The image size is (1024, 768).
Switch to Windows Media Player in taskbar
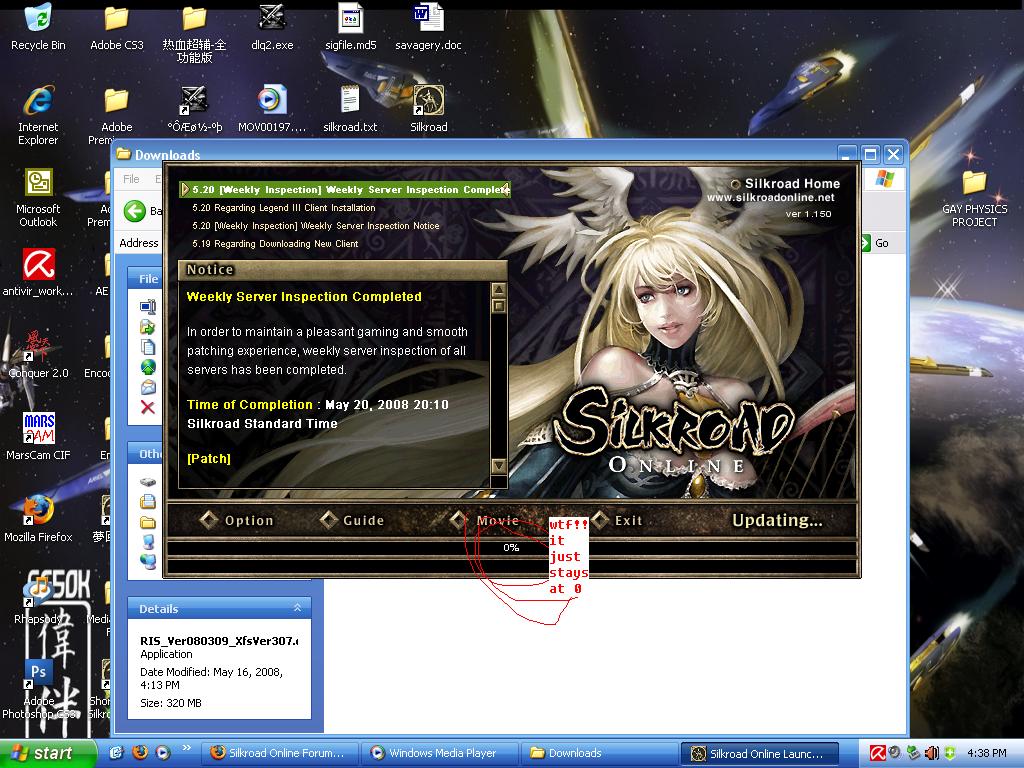coord(440,753)
